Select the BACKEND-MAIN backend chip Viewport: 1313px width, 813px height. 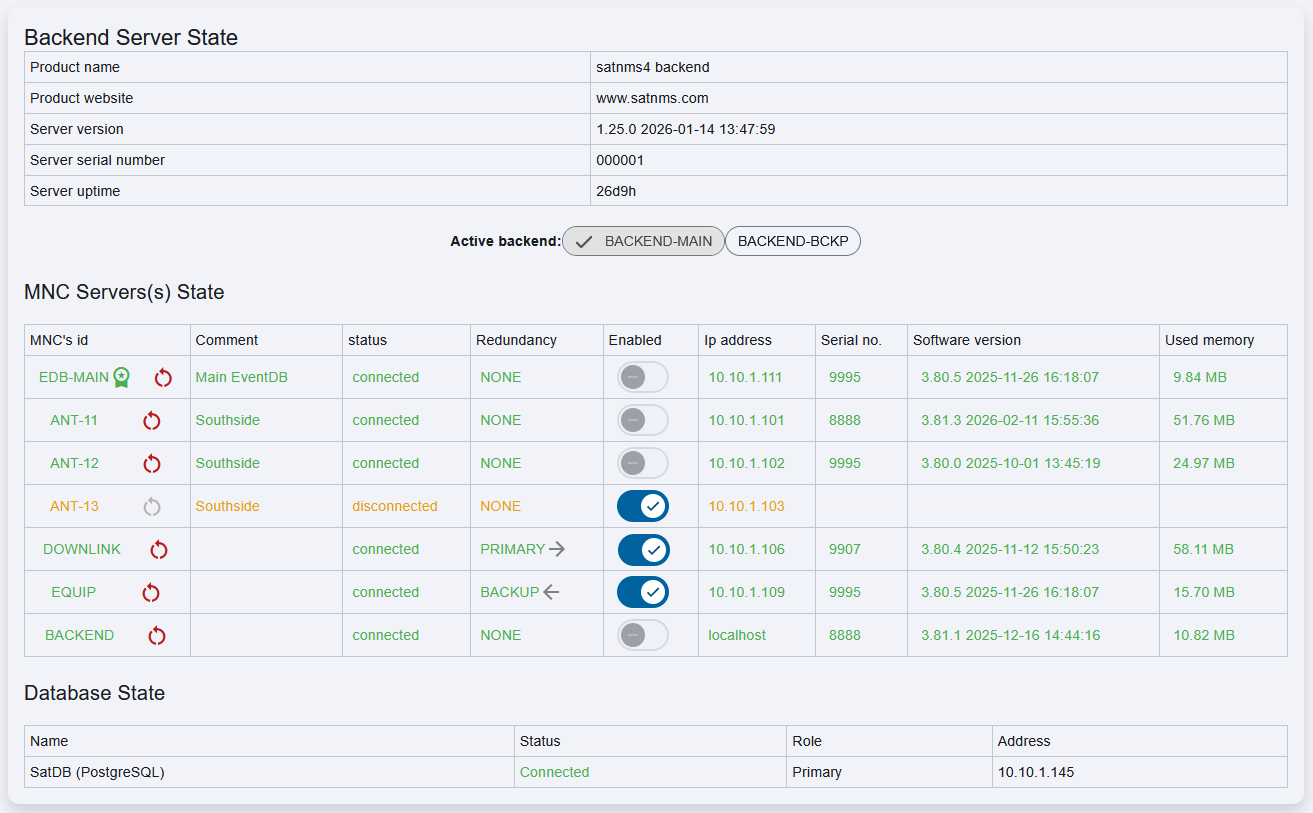click(643, 241)
